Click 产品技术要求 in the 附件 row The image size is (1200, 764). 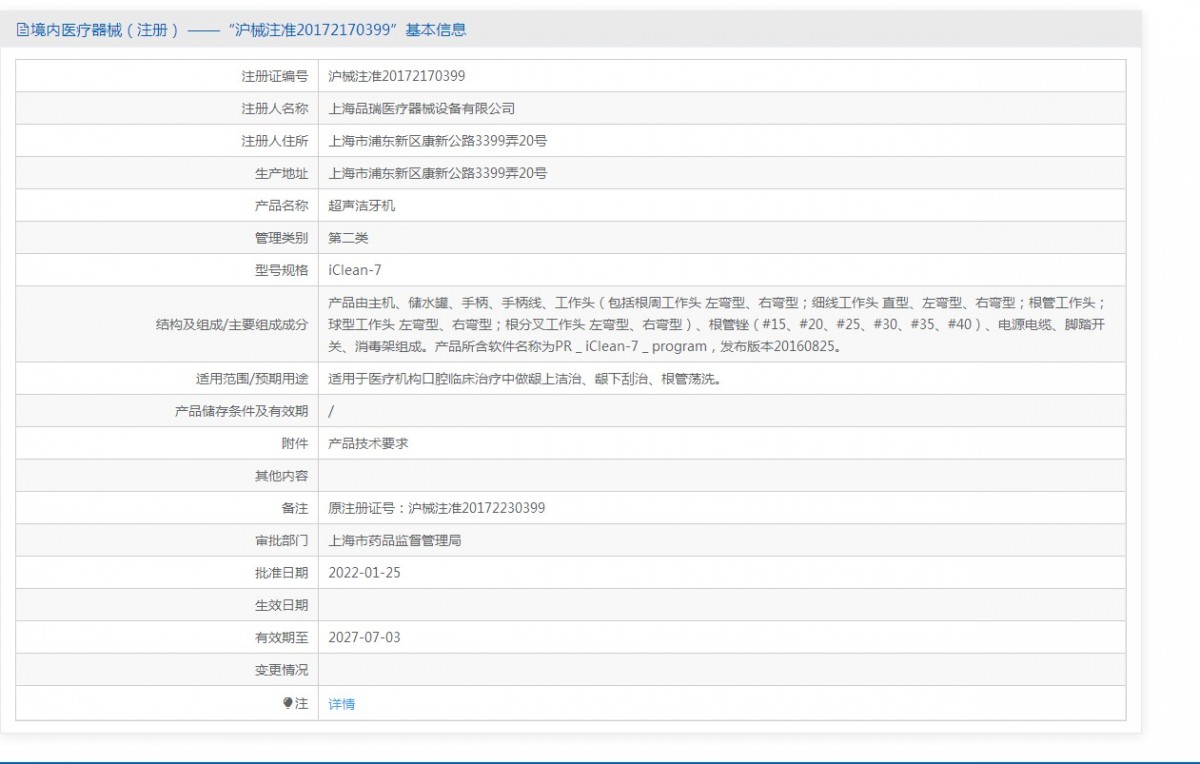click(368, 443)
